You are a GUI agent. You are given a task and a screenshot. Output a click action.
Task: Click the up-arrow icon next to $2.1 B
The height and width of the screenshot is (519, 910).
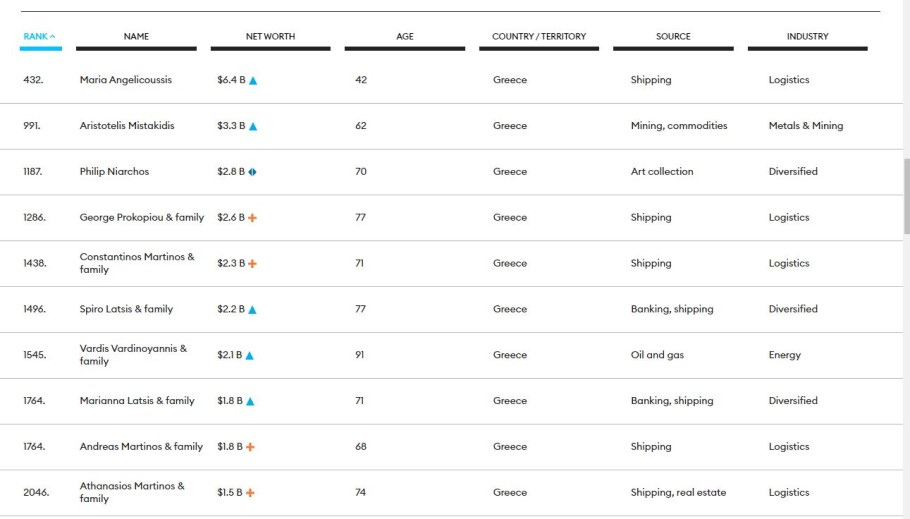tap(250, 356)
